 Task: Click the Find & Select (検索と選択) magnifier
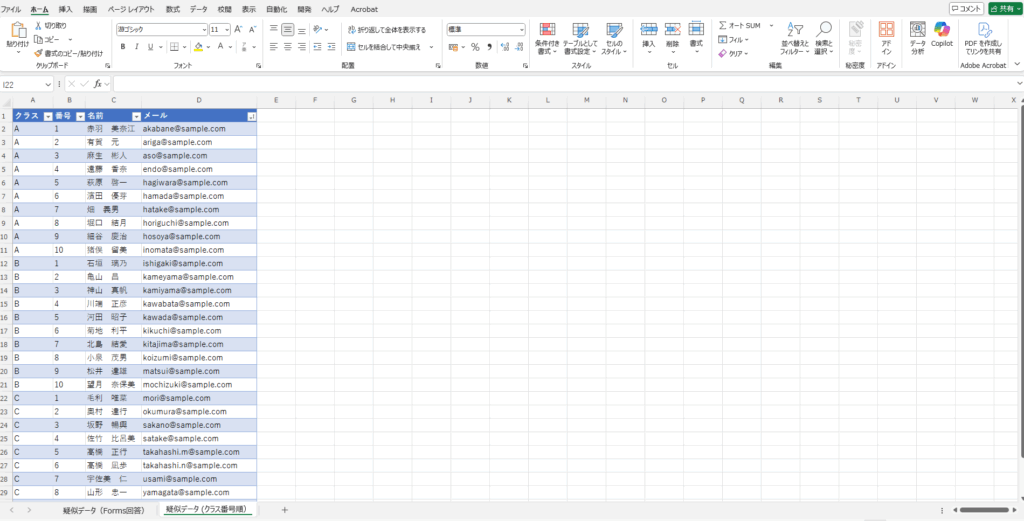tap(824, 29)
